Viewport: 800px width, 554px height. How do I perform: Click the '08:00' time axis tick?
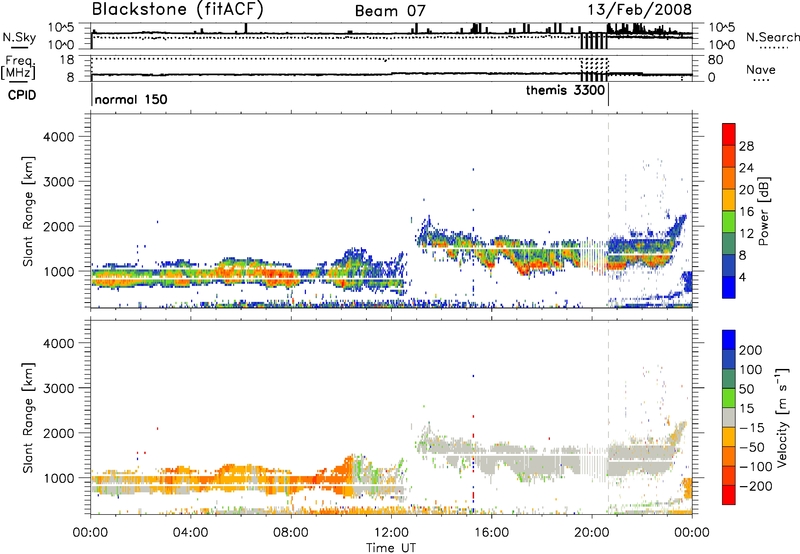tap(291, 533)
